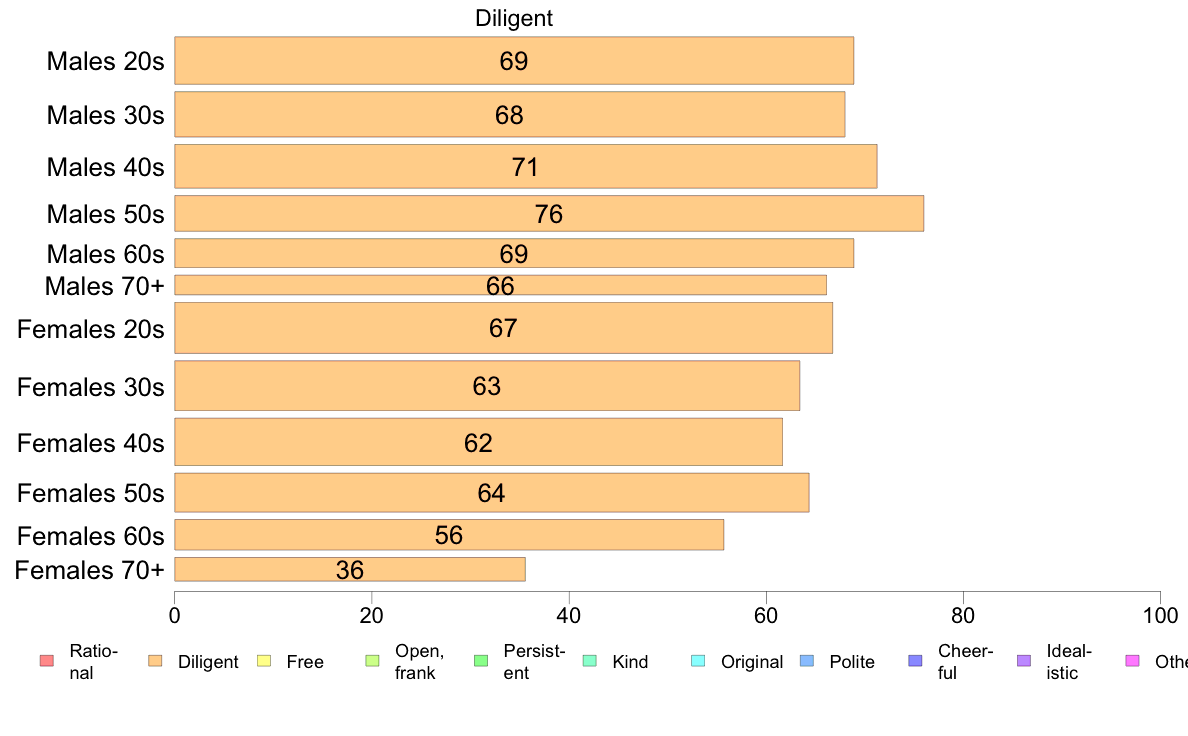Click the cyan Original legend swatch
The height and width of the screenshot is (736, 1188).
(699, 661)
